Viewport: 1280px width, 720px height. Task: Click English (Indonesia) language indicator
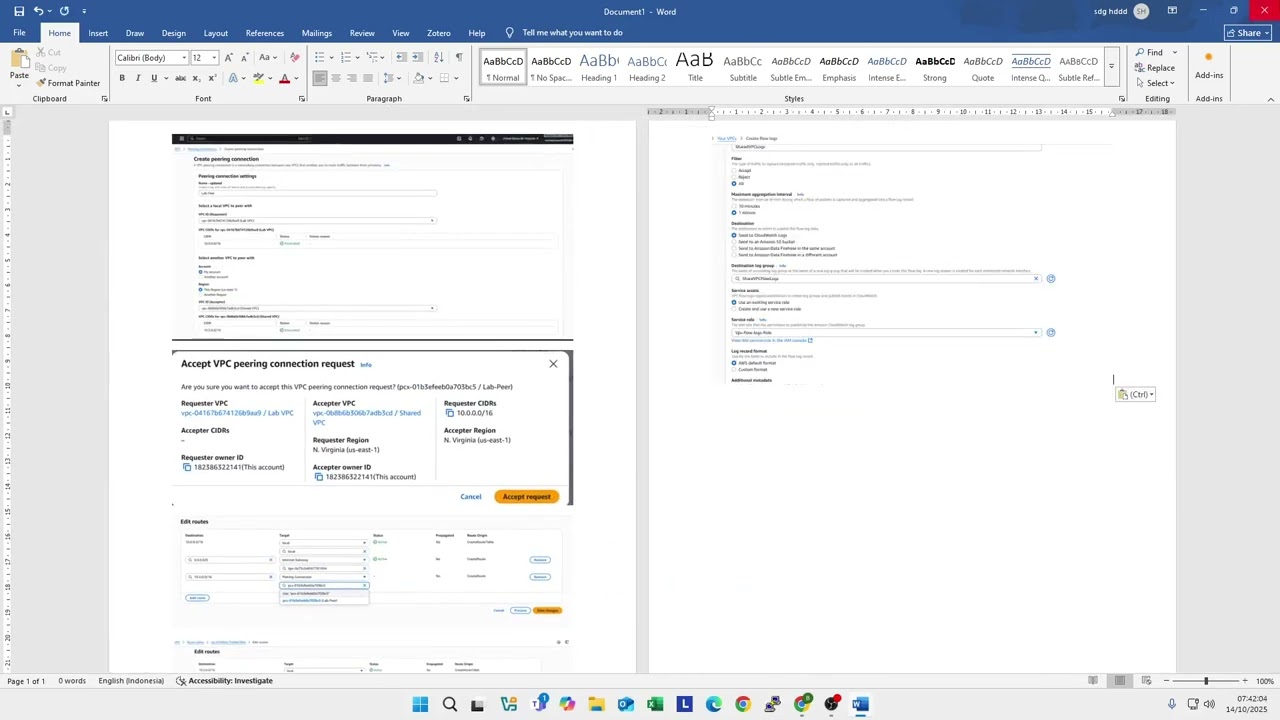click(x=131, y=681)
